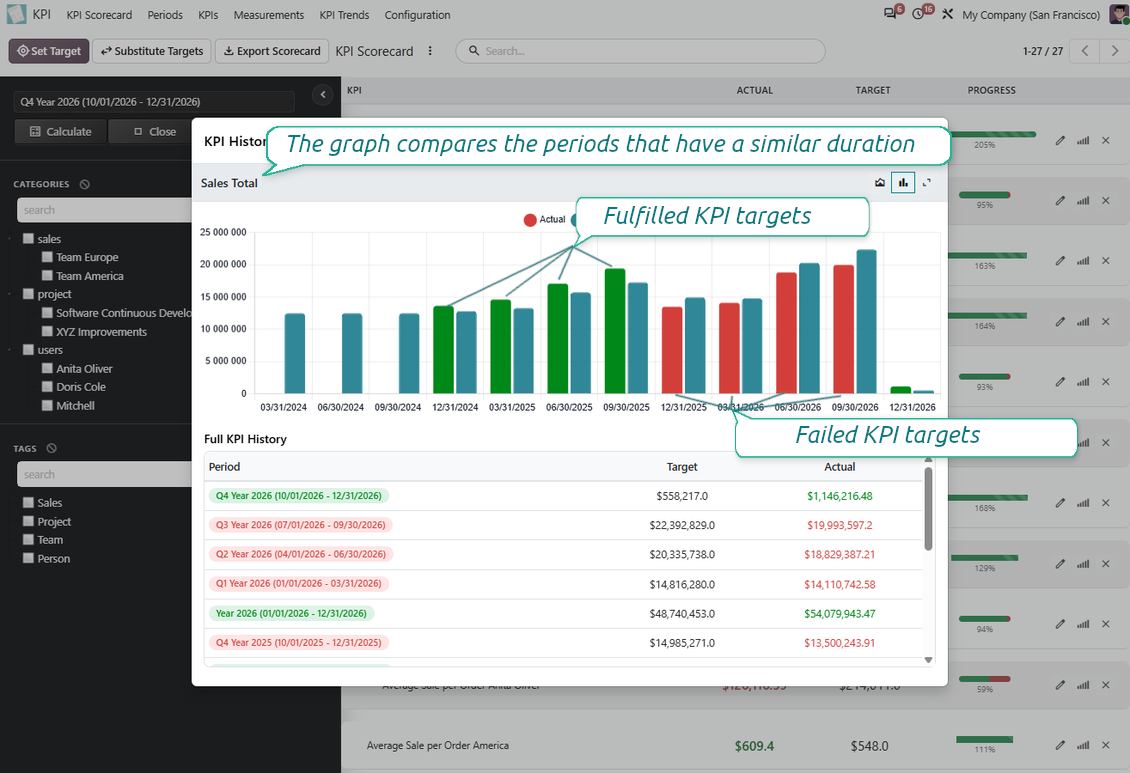The width and height of the screenshot is (1130, 773).
Task: Click pencil edit icon in 93% row
Action: point(1060,382)
